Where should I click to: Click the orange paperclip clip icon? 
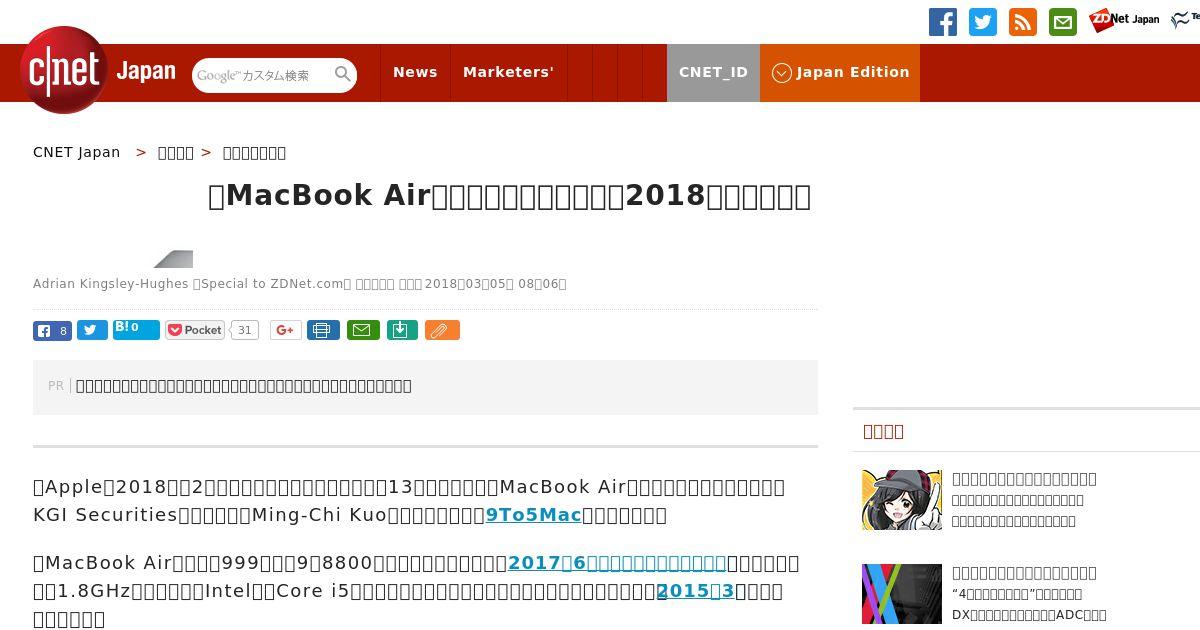pos(442,330)
